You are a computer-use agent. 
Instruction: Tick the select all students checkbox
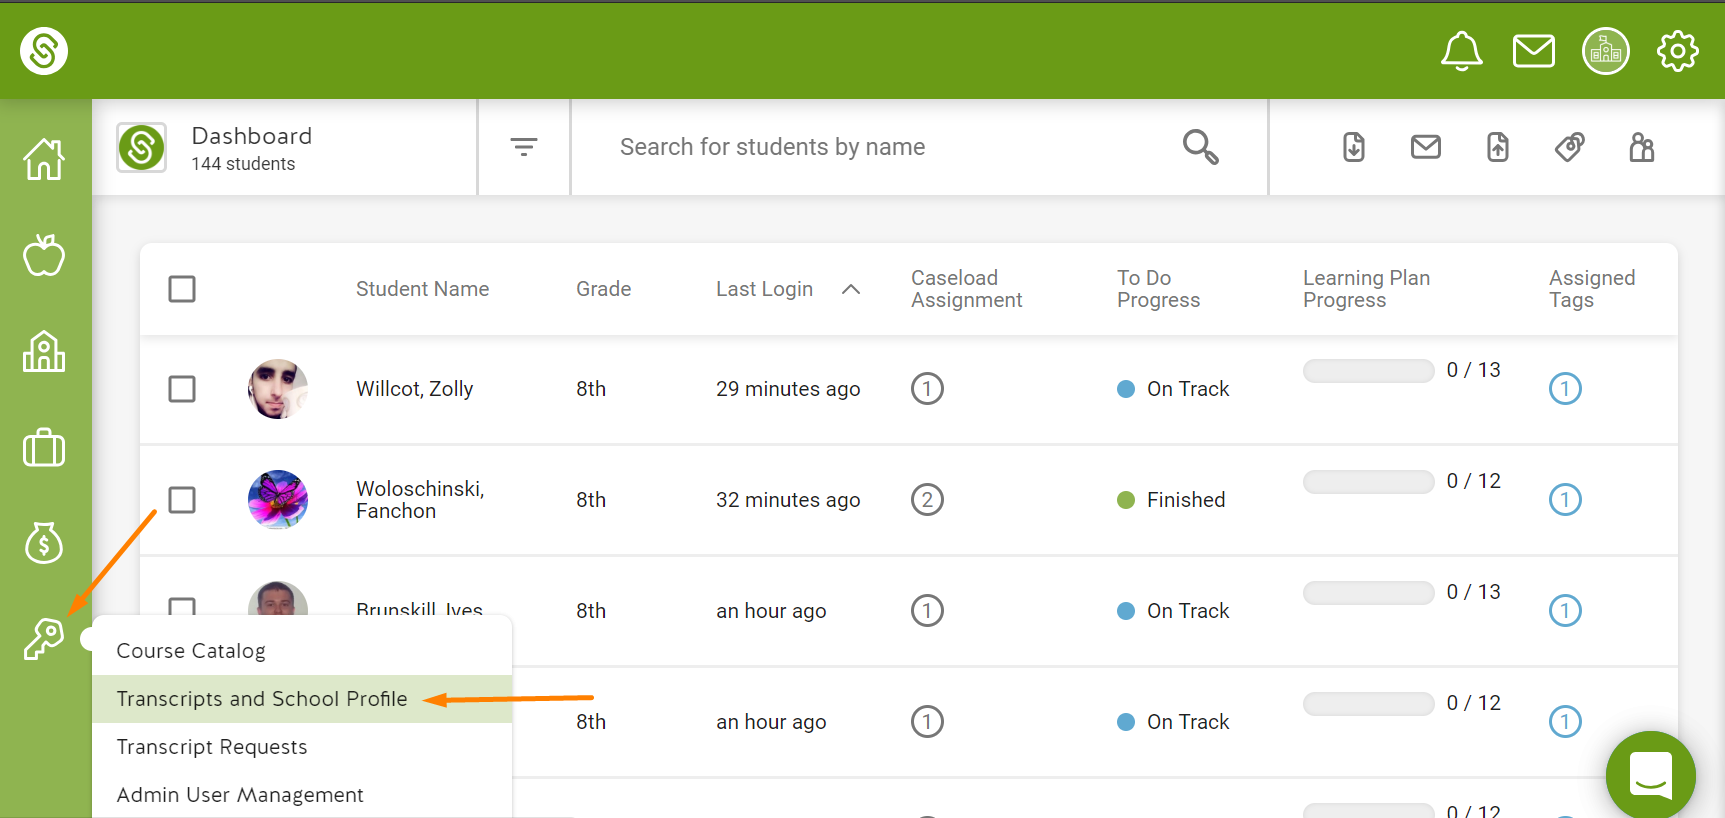tap(182, 289)
